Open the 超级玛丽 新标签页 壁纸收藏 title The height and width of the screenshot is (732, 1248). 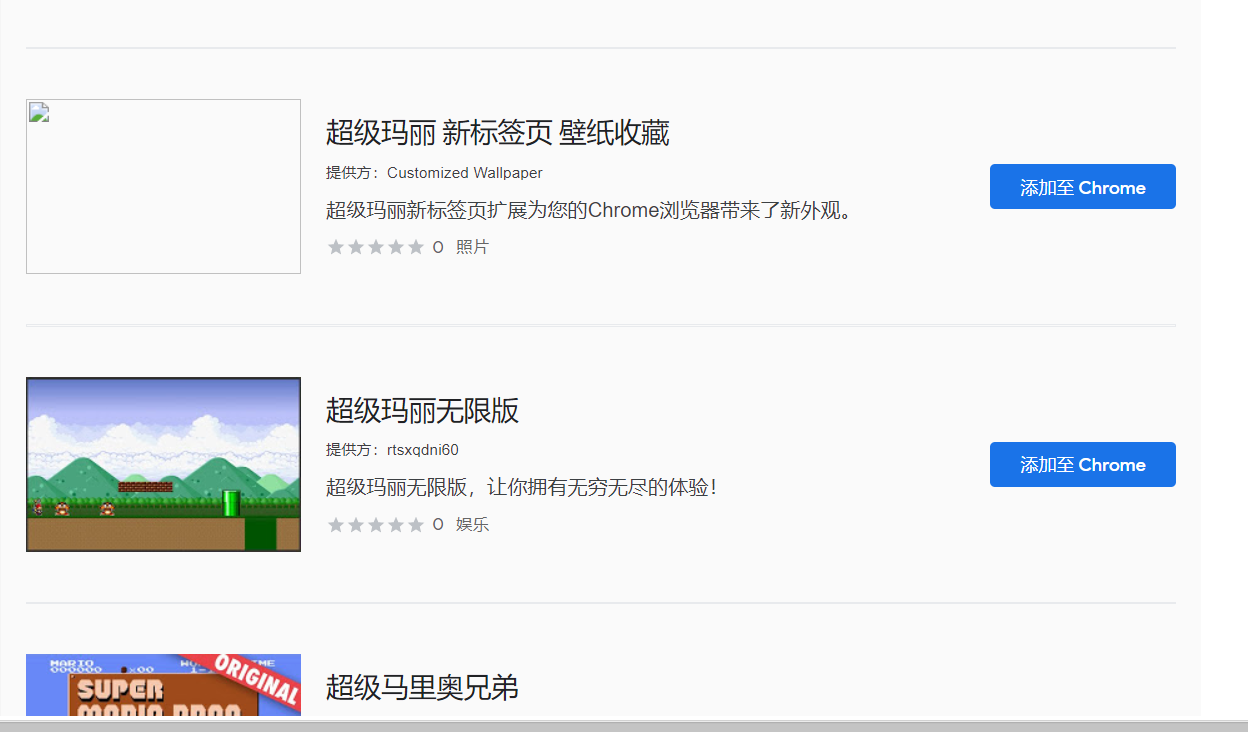tap(497, 132)
